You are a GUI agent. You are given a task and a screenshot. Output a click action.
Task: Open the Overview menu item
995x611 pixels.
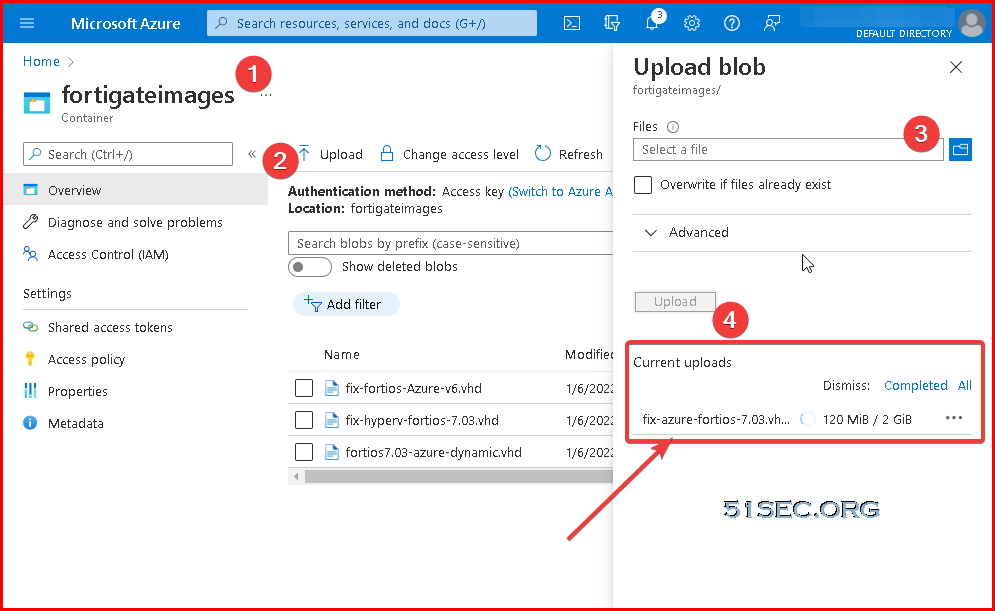pyautogui.click(x=136, y=190)
